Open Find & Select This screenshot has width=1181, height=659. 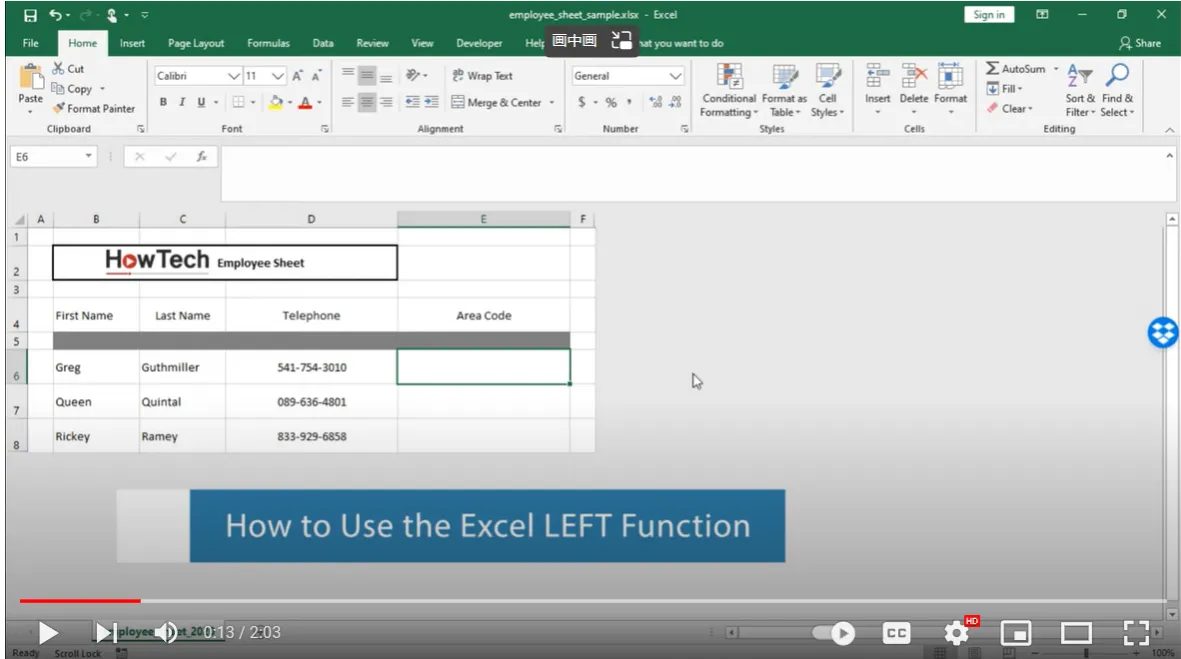pyautogui.click(x=1117, y=90)
